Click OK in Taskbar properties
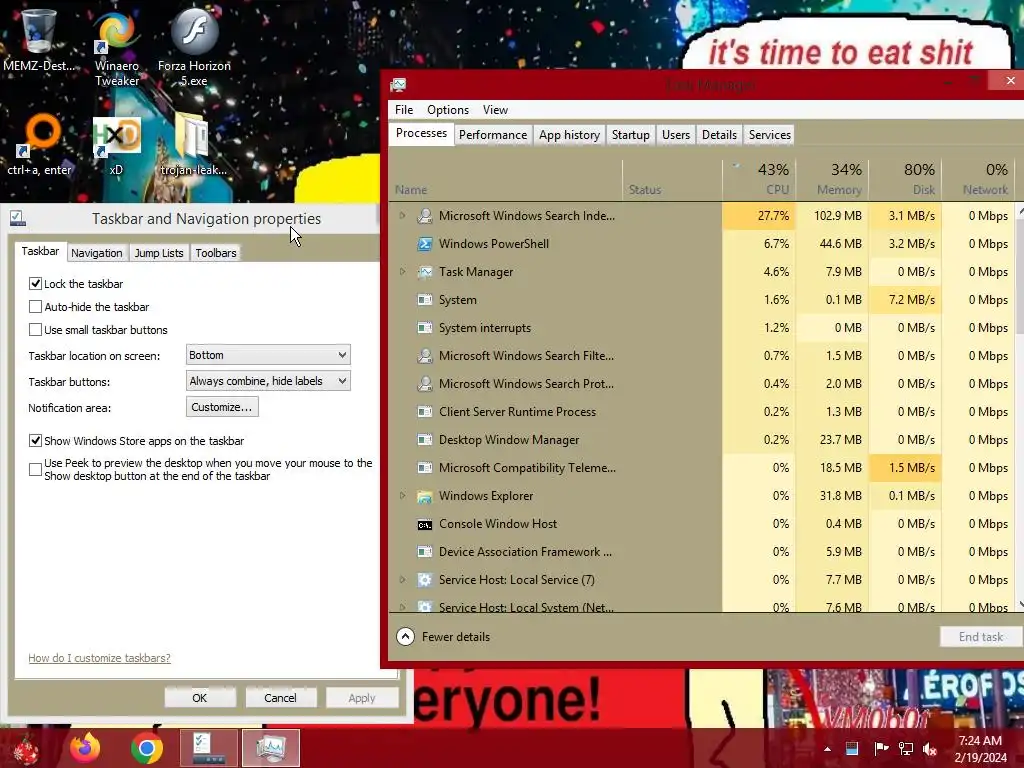The width and height of the screenshot is (1024, 768). tap(200, 697)
